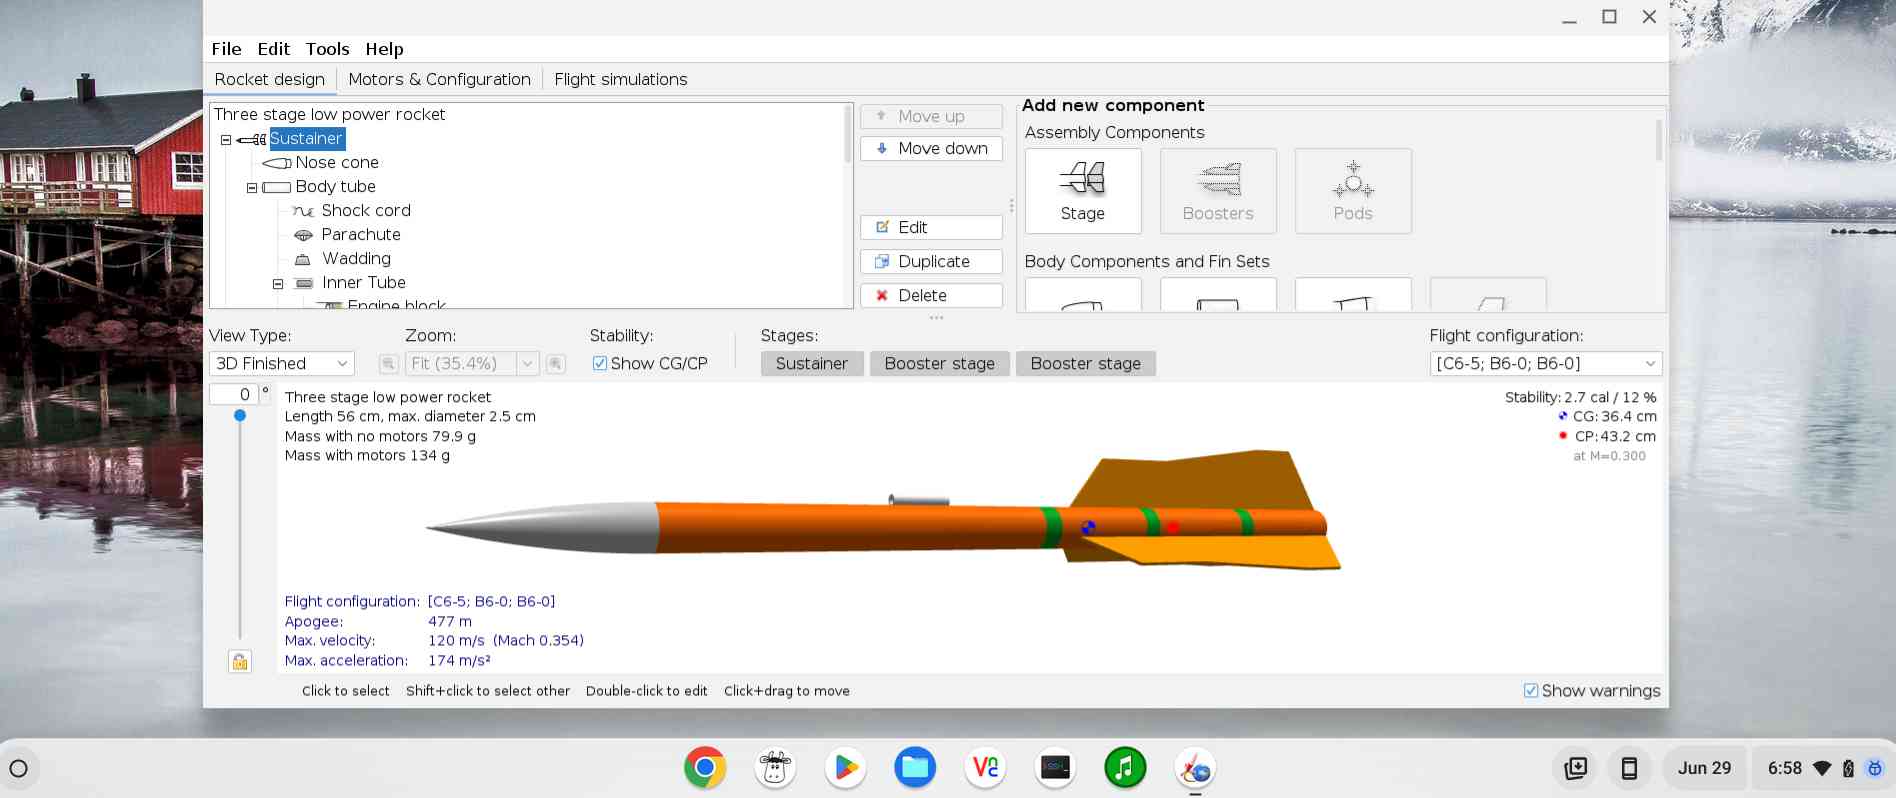Switch to the Rocket design tab
Screen dimensions: 1896x798
click(x=270, y=80)
